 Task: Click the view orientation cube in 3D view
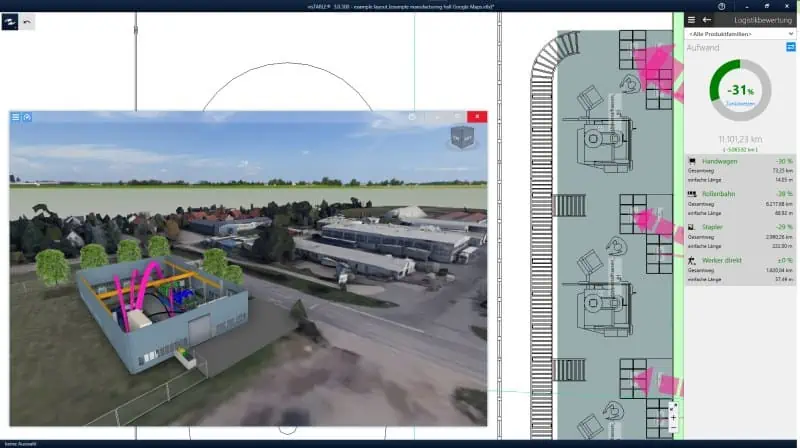click(x=462, y=138)
